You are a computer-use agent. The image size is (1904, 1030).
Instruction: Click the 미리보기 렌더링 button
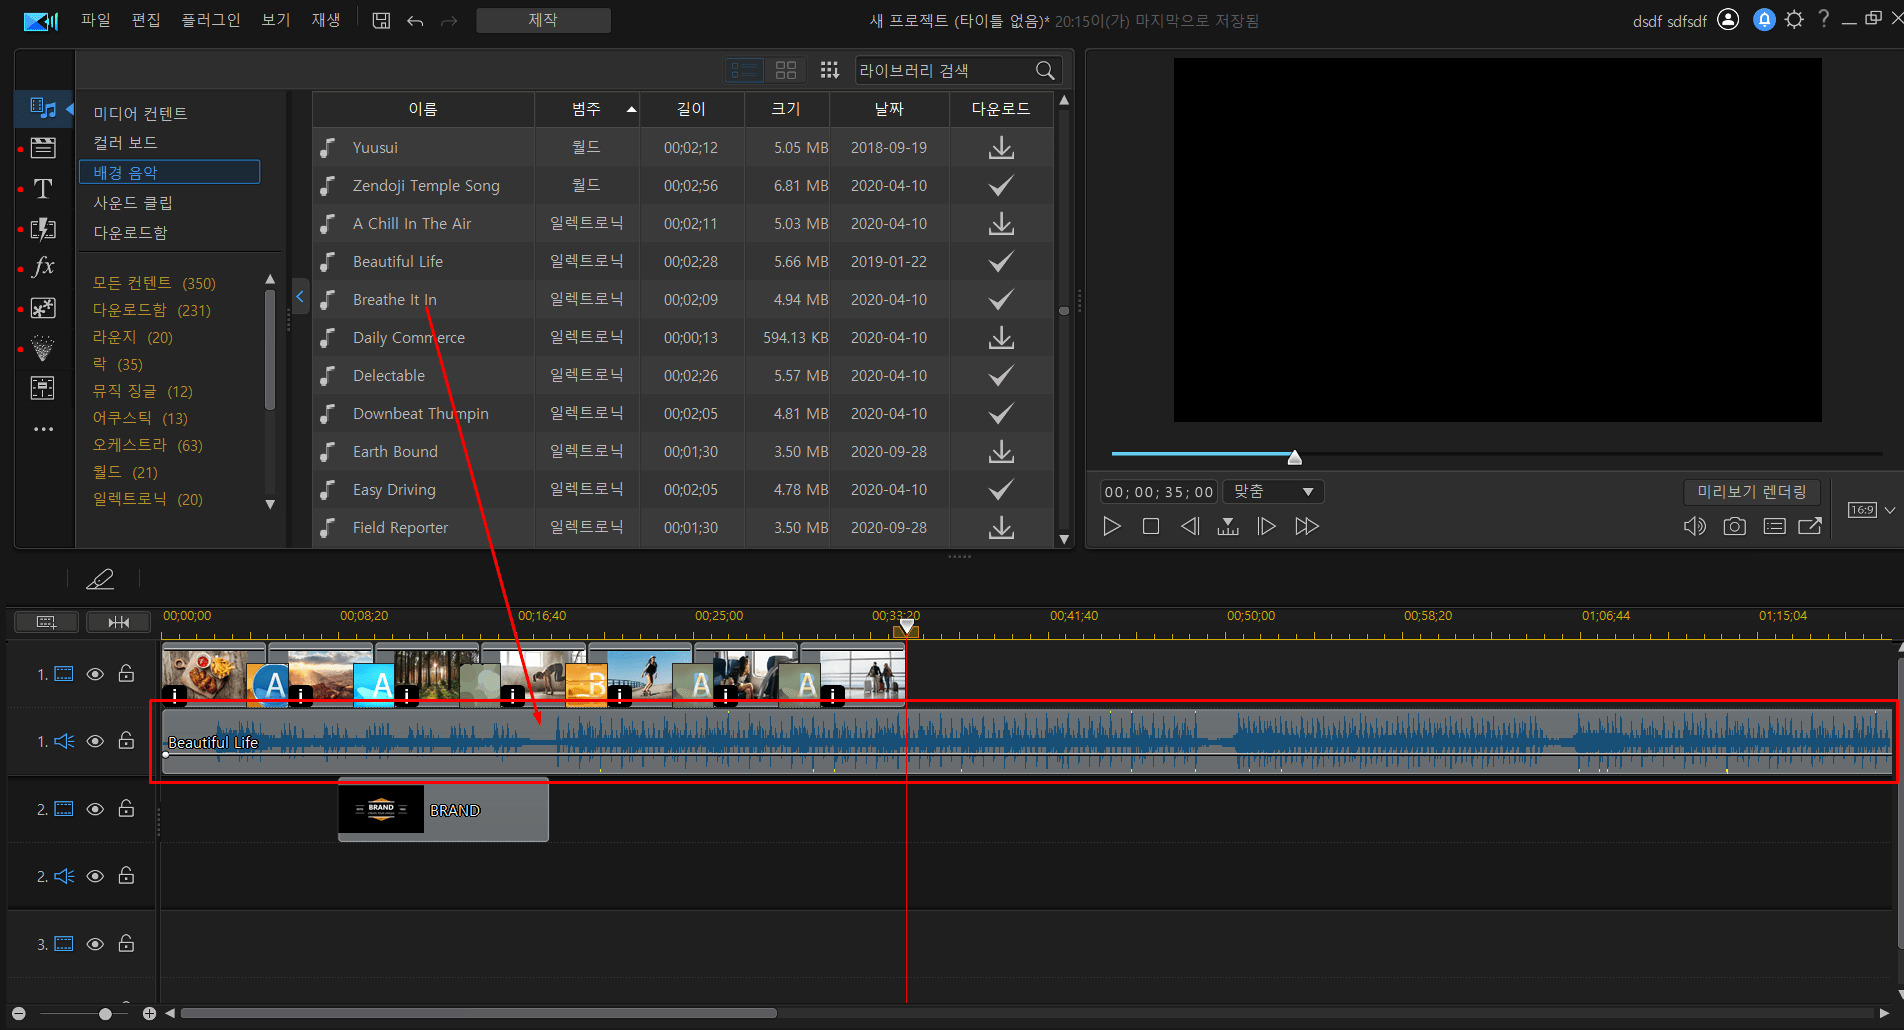(x=1751, y=492)
